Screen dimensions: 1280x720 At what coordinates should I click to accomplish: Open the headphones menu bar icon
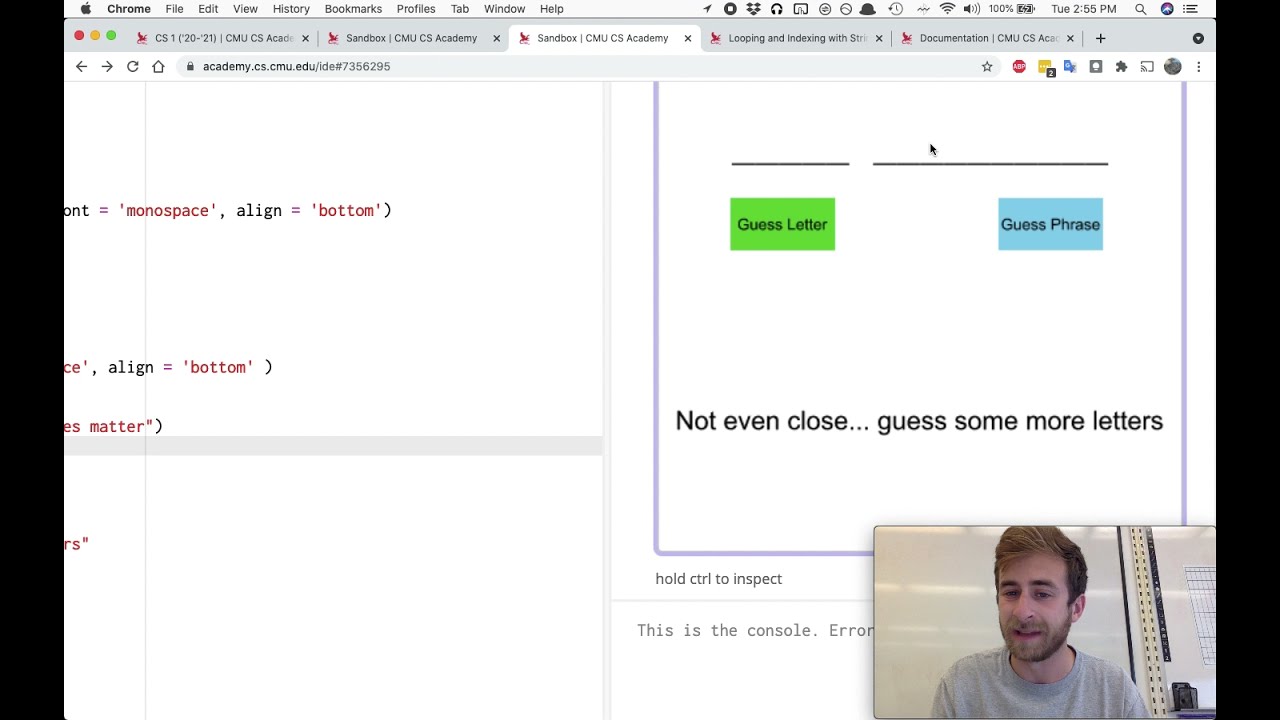click(x=776, y=9)
